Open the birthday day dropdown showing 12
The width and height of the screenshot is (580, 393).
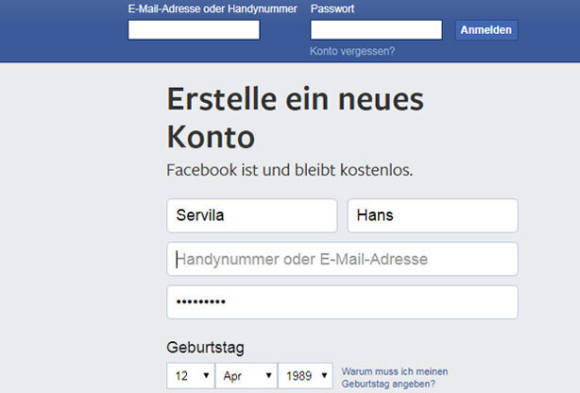tap(191, 376)
